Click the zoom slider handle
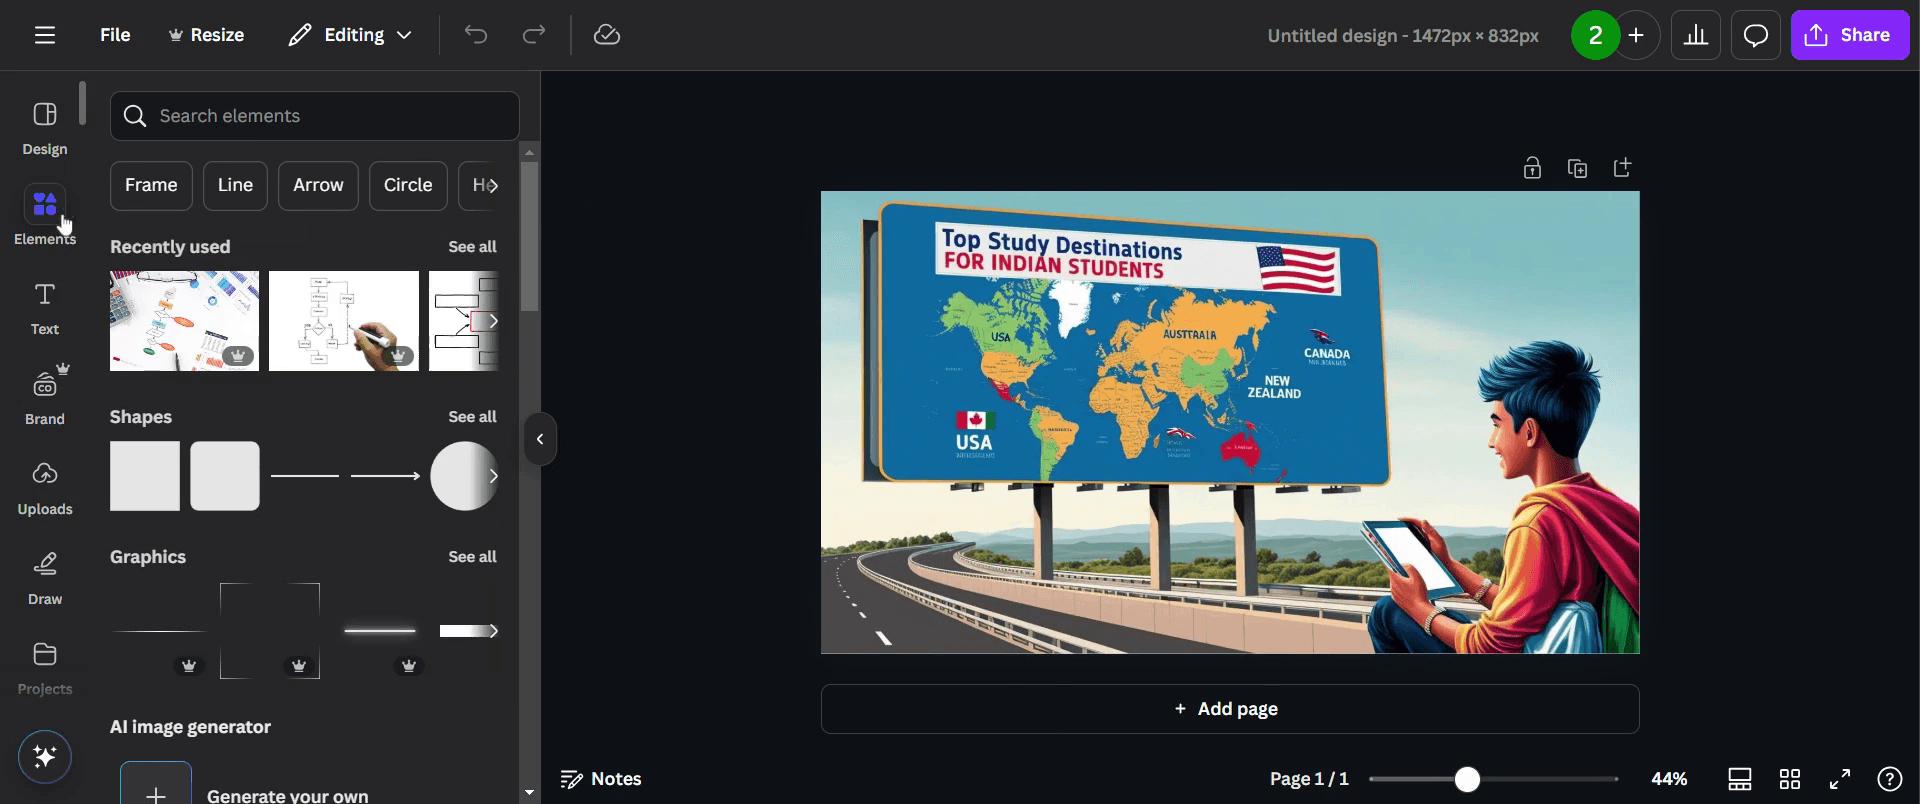Image resolution: width=1920 pixels, height=804 pixels. 1467,779
